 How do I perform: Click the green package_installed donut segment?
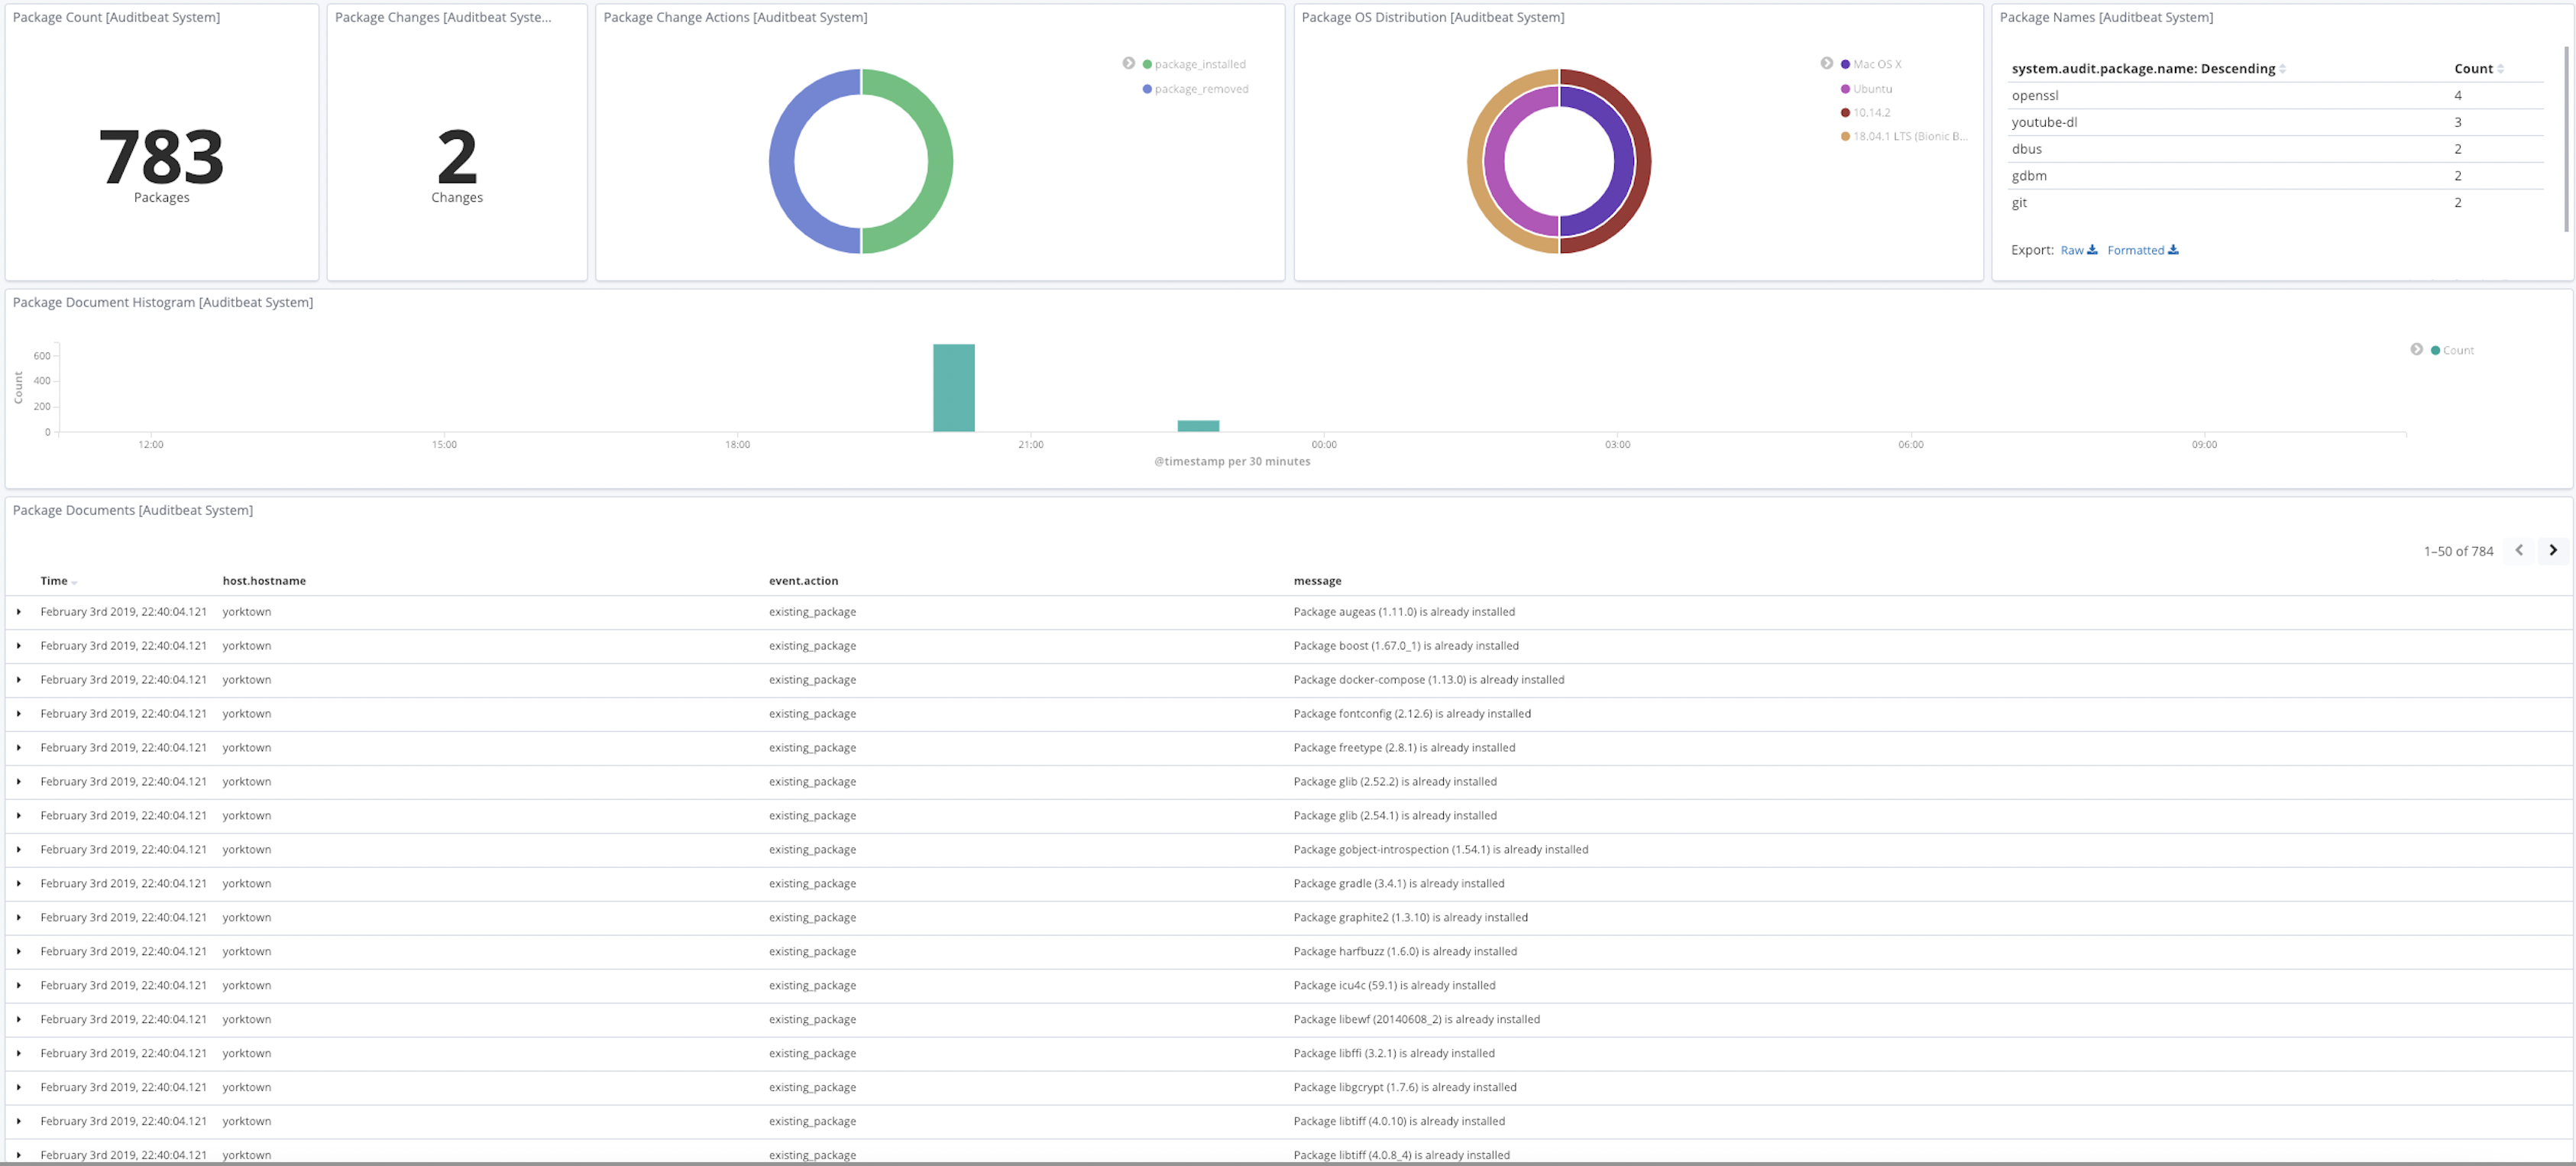pos(940,161)
